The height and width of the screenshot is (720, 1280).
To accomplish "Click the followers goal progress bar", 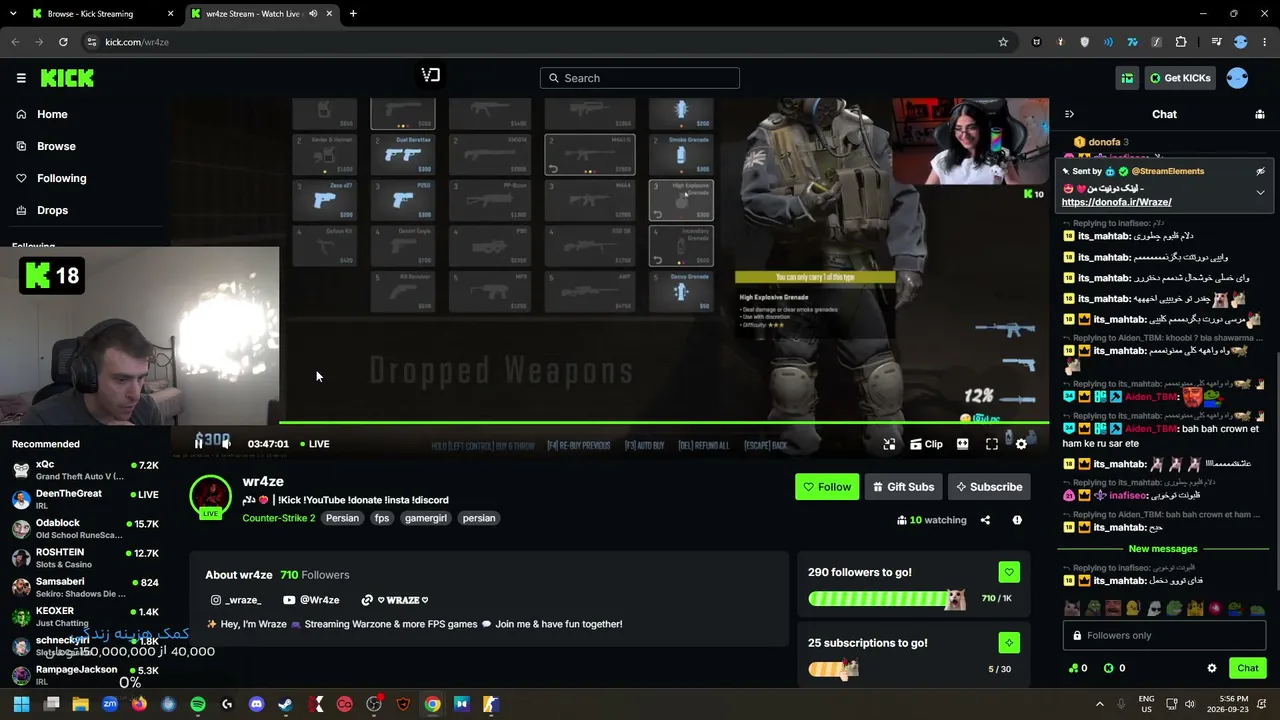I will [886, 599].
